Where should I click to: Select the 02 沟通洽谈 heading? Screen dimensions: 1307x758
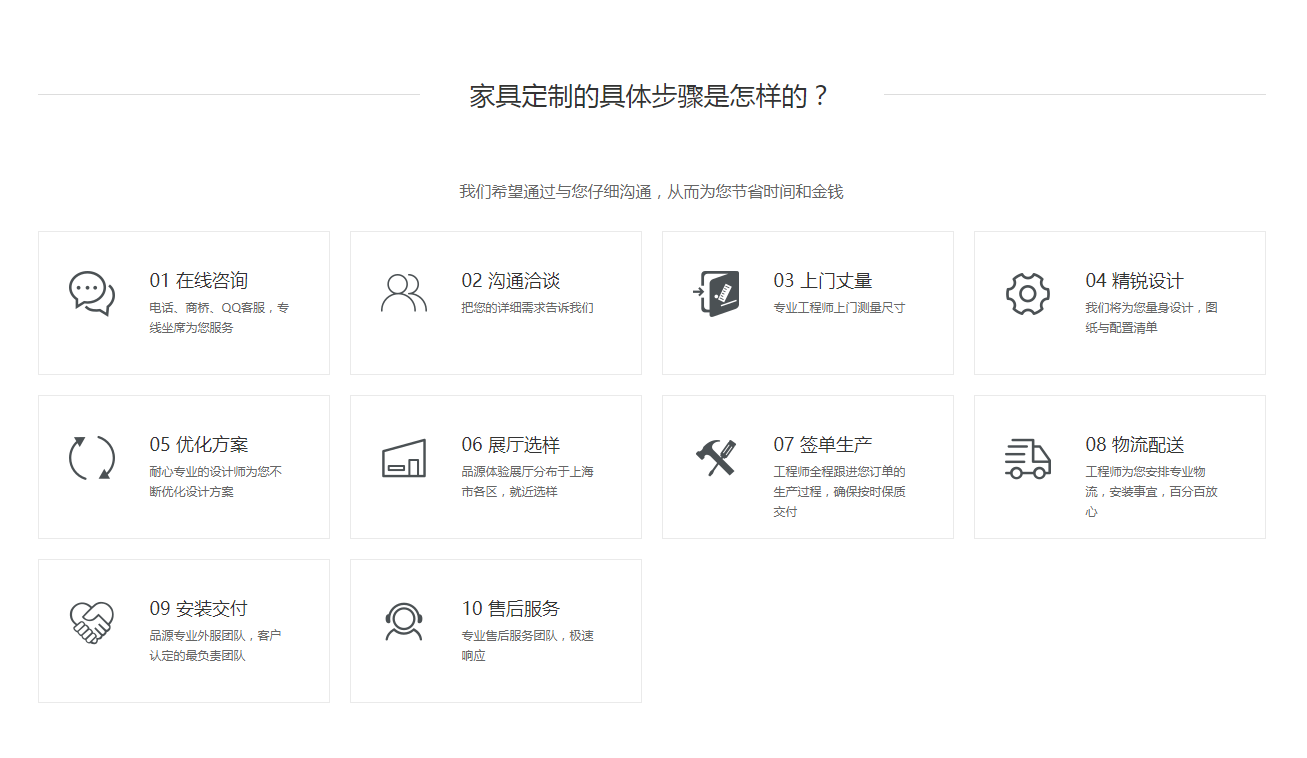(x=511, y=281)
